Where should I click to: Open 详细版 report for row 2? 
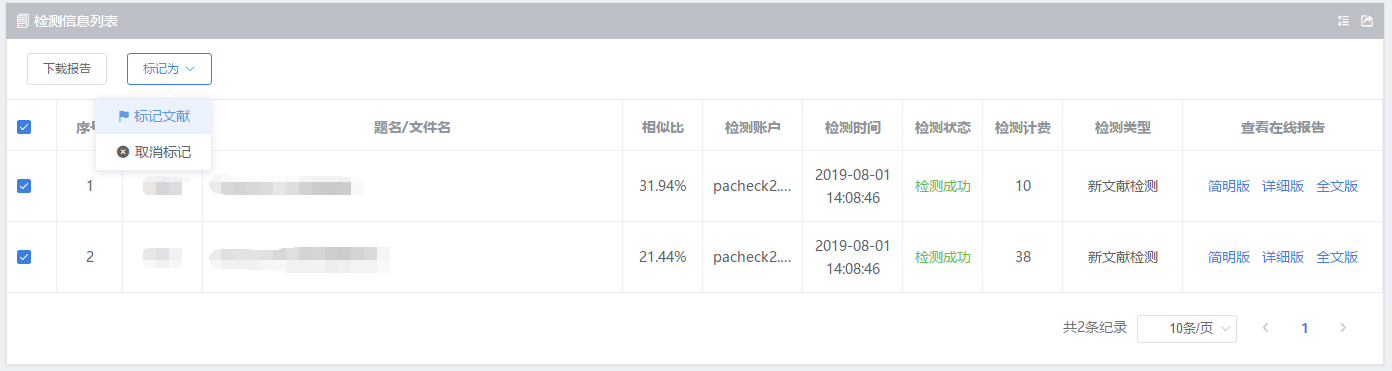1283,257
